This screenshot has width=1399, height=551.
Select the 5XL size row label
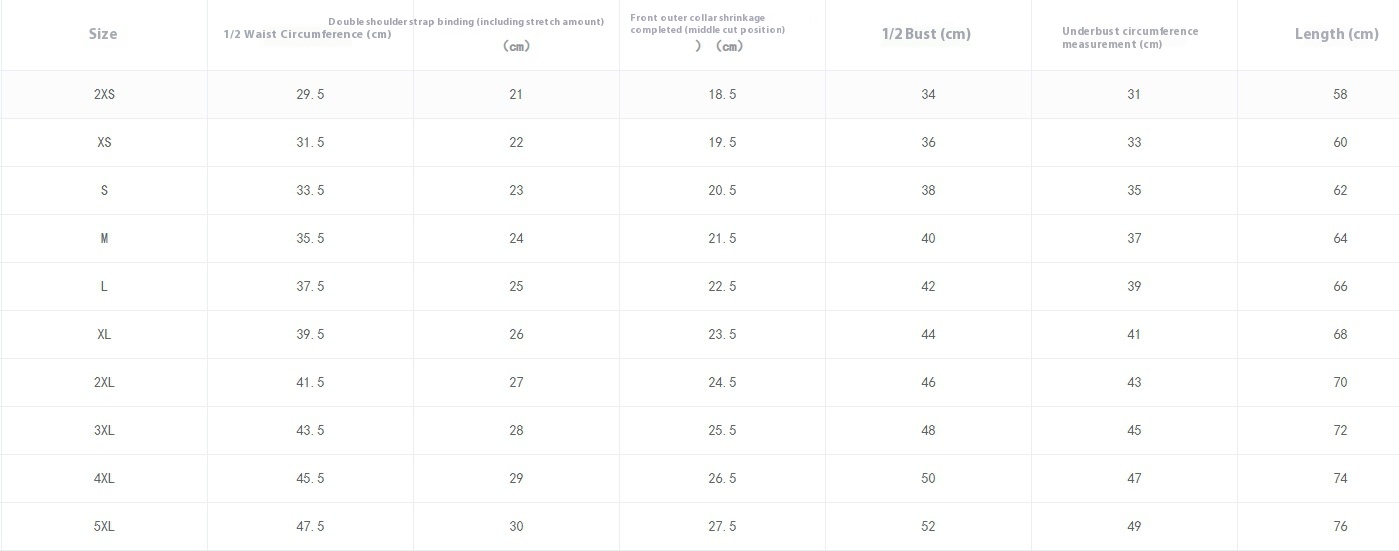(104, 526)
